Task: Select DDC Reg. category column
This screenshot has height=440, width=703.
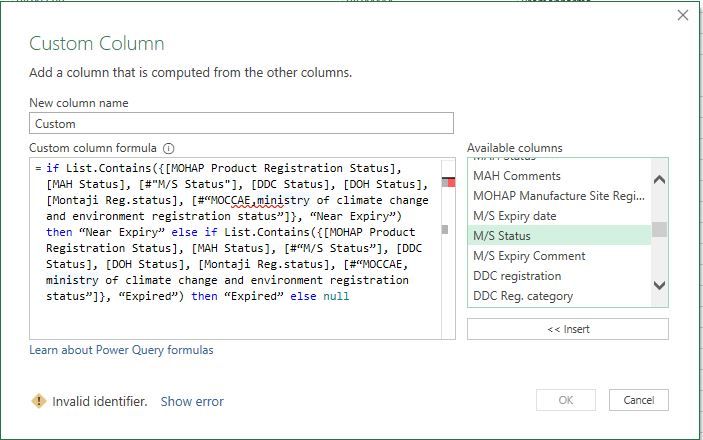Action: pyautogui.click(x=559, y=296)
